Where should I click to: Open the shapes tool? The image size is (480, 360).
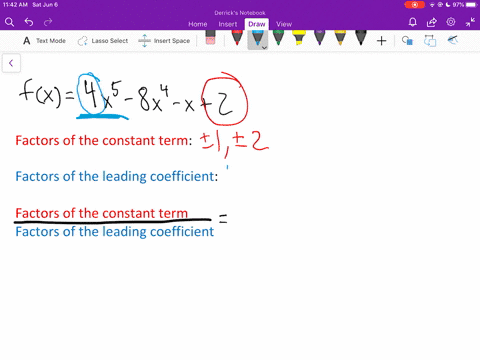407,41
